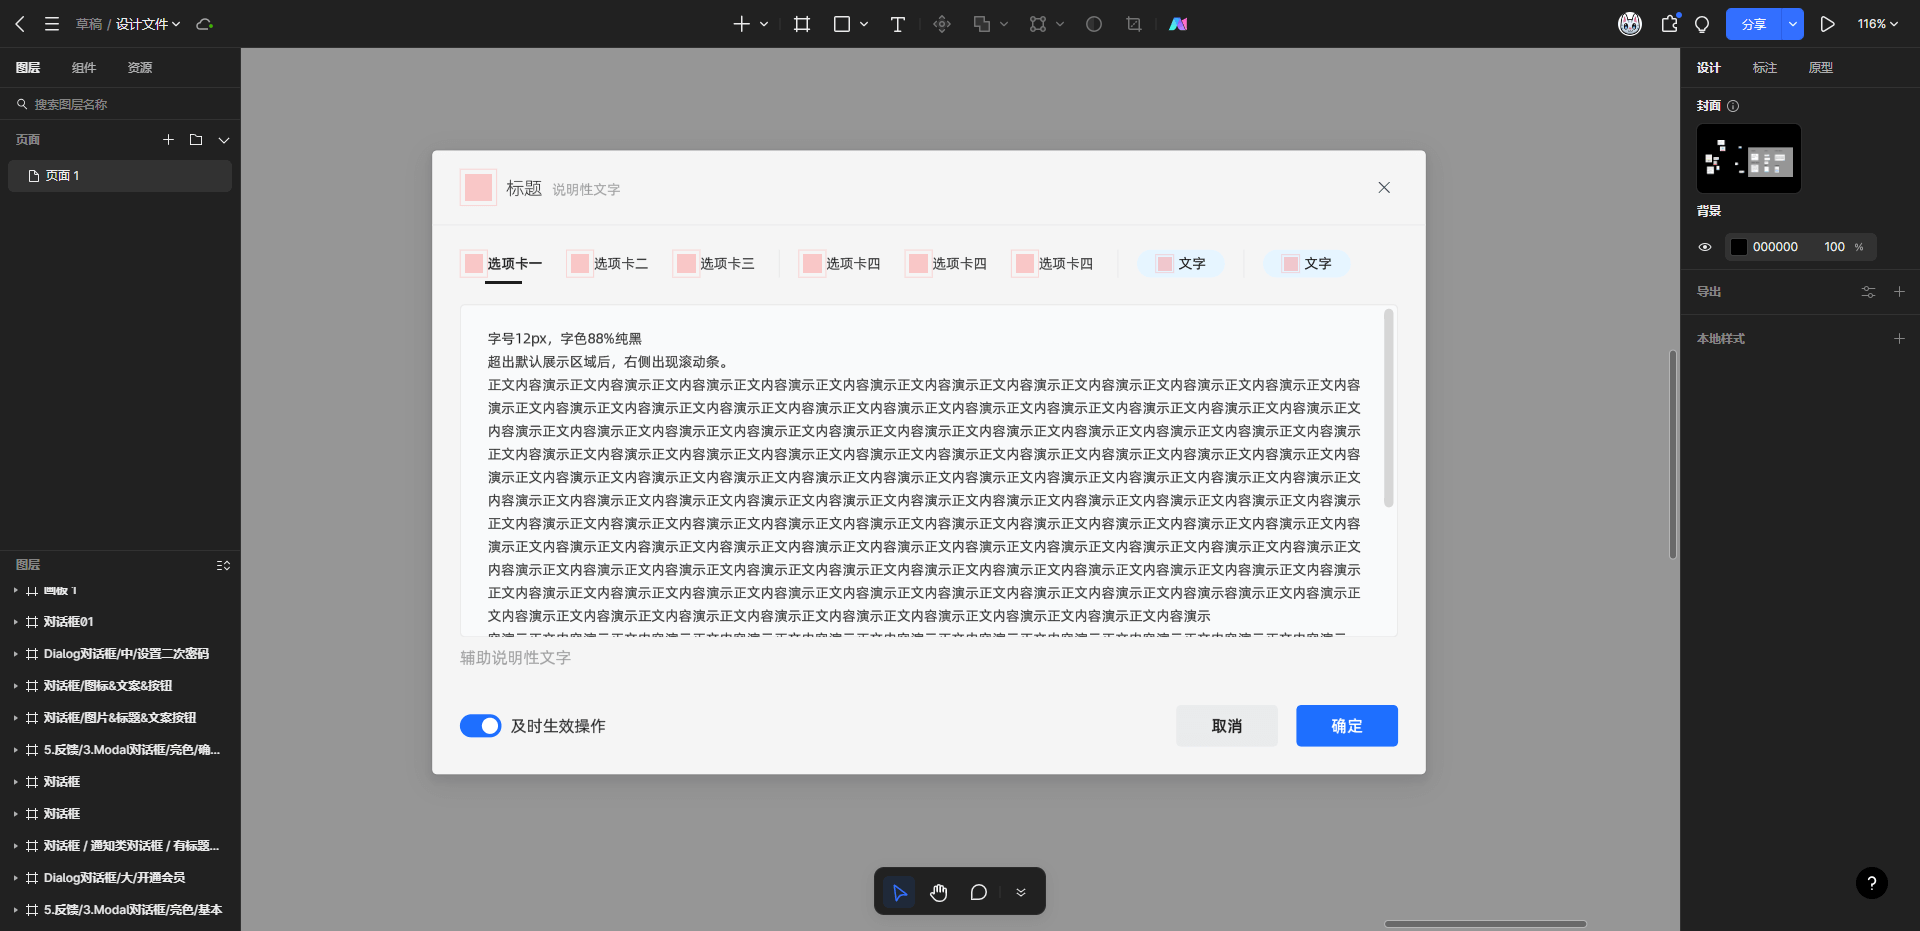1920x931 pixels.
Task: Add a new page with plus icon
Action: pos(169,140)
